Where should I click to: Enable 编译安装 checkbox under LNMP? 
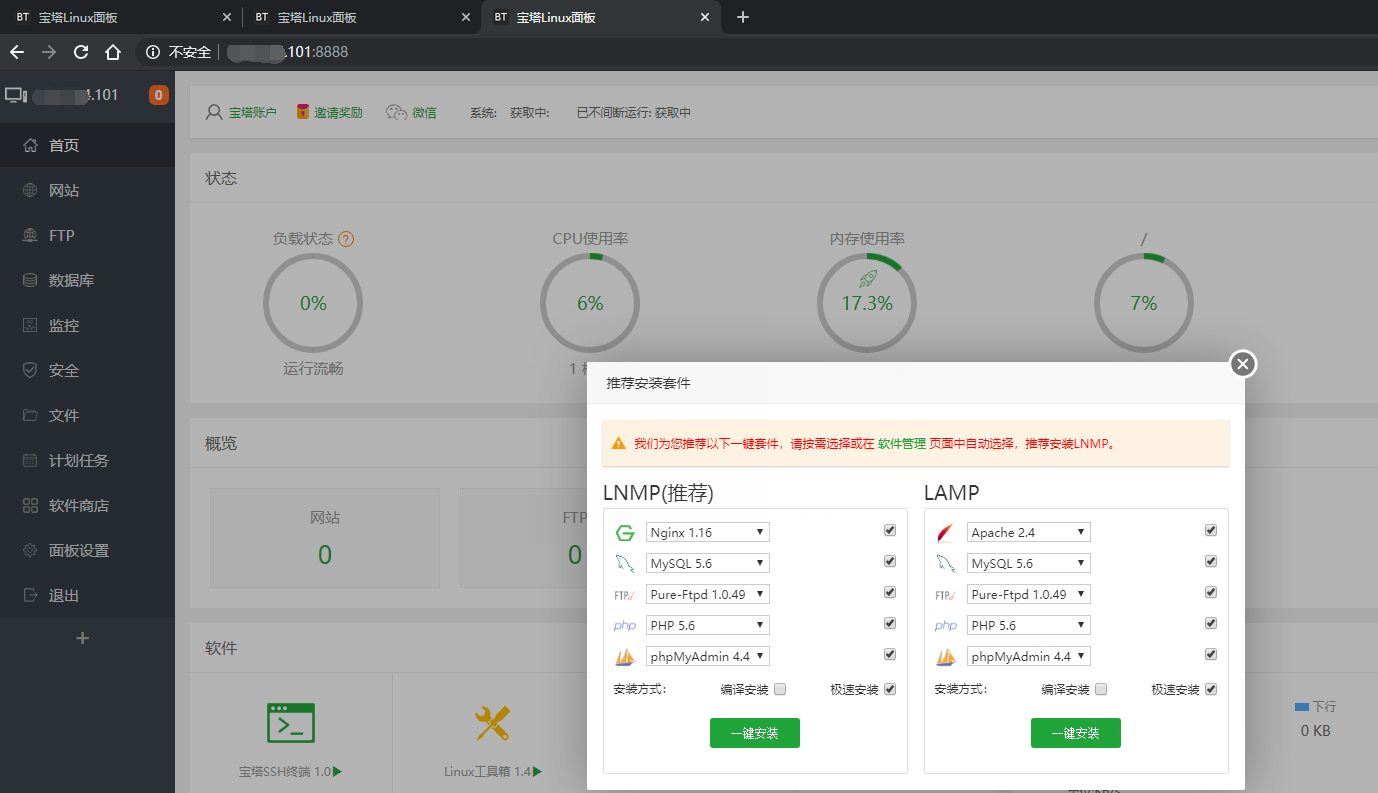780,689
